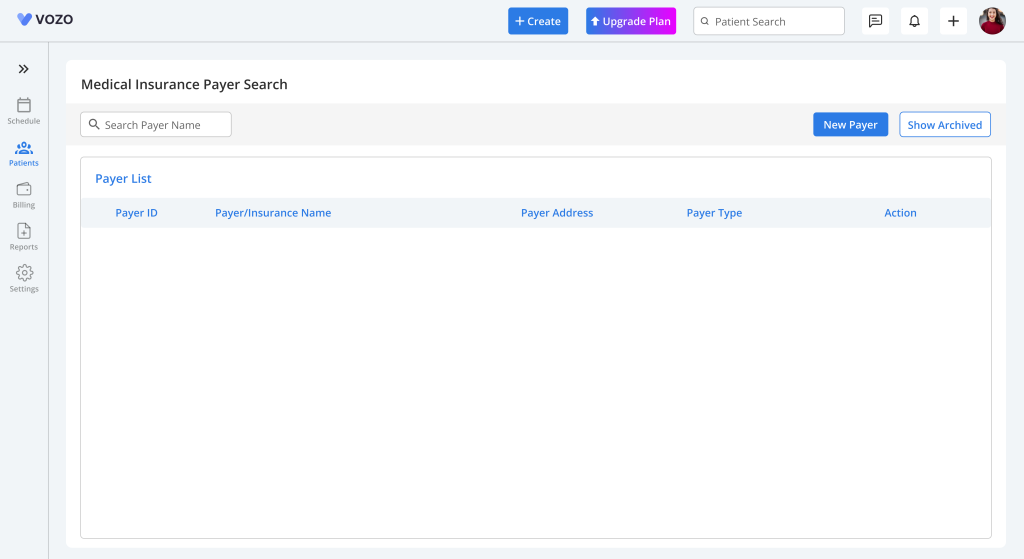Click the Payer List heading

click(x=123, y=179)
